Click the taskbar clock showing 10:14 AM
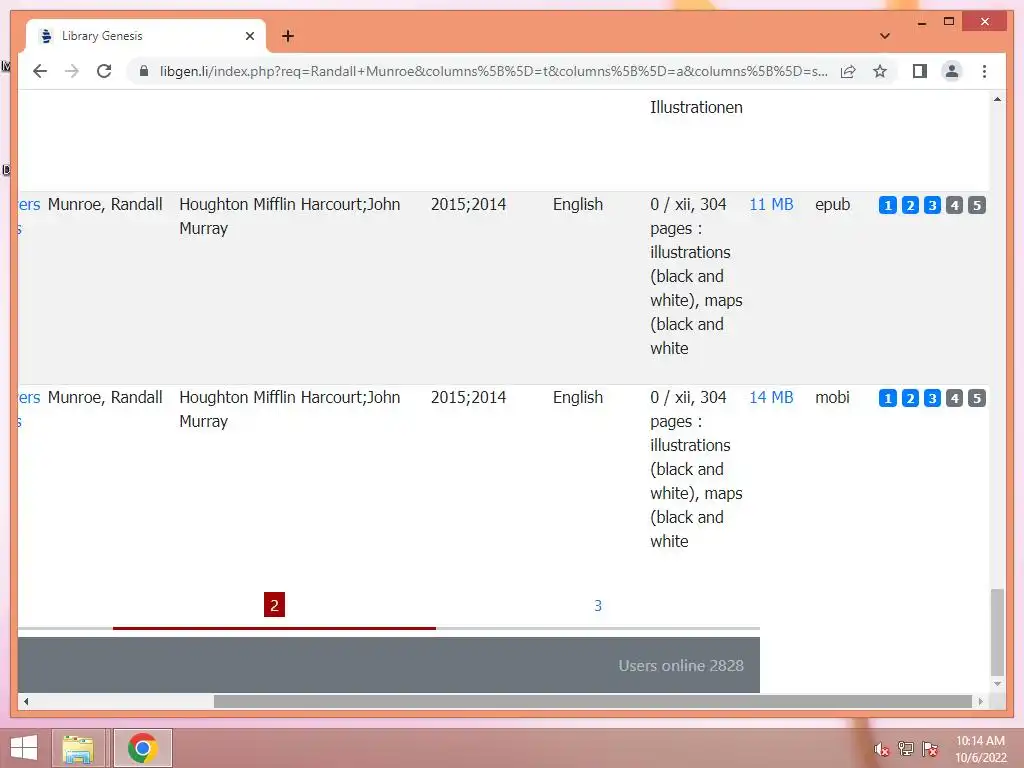Image resolution: width=1024 pixels, height=768 pixels. coord(980,749)
